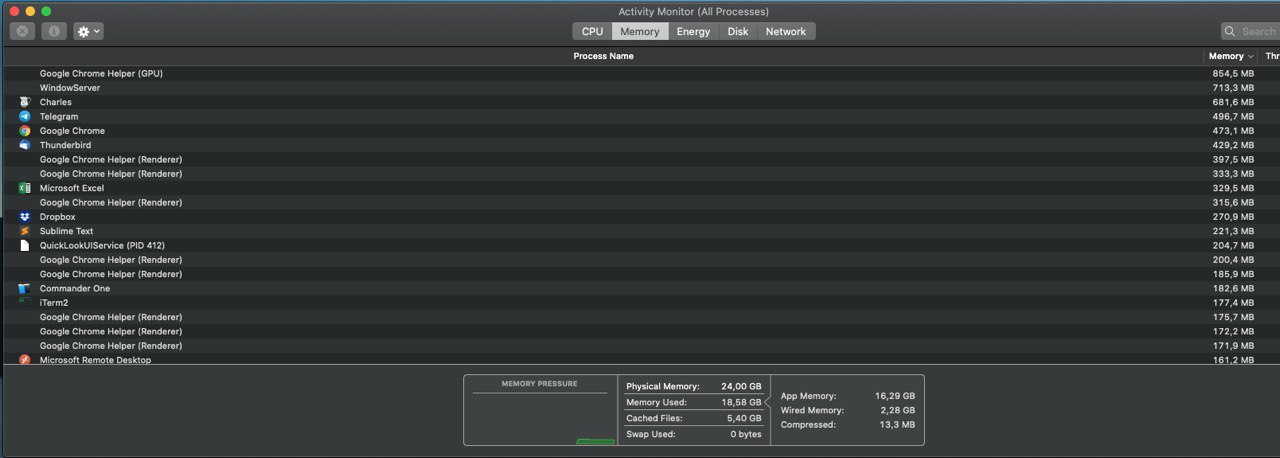Select Chrome Helper (Renderer) using 172,2 MB

tap(640, 331)
